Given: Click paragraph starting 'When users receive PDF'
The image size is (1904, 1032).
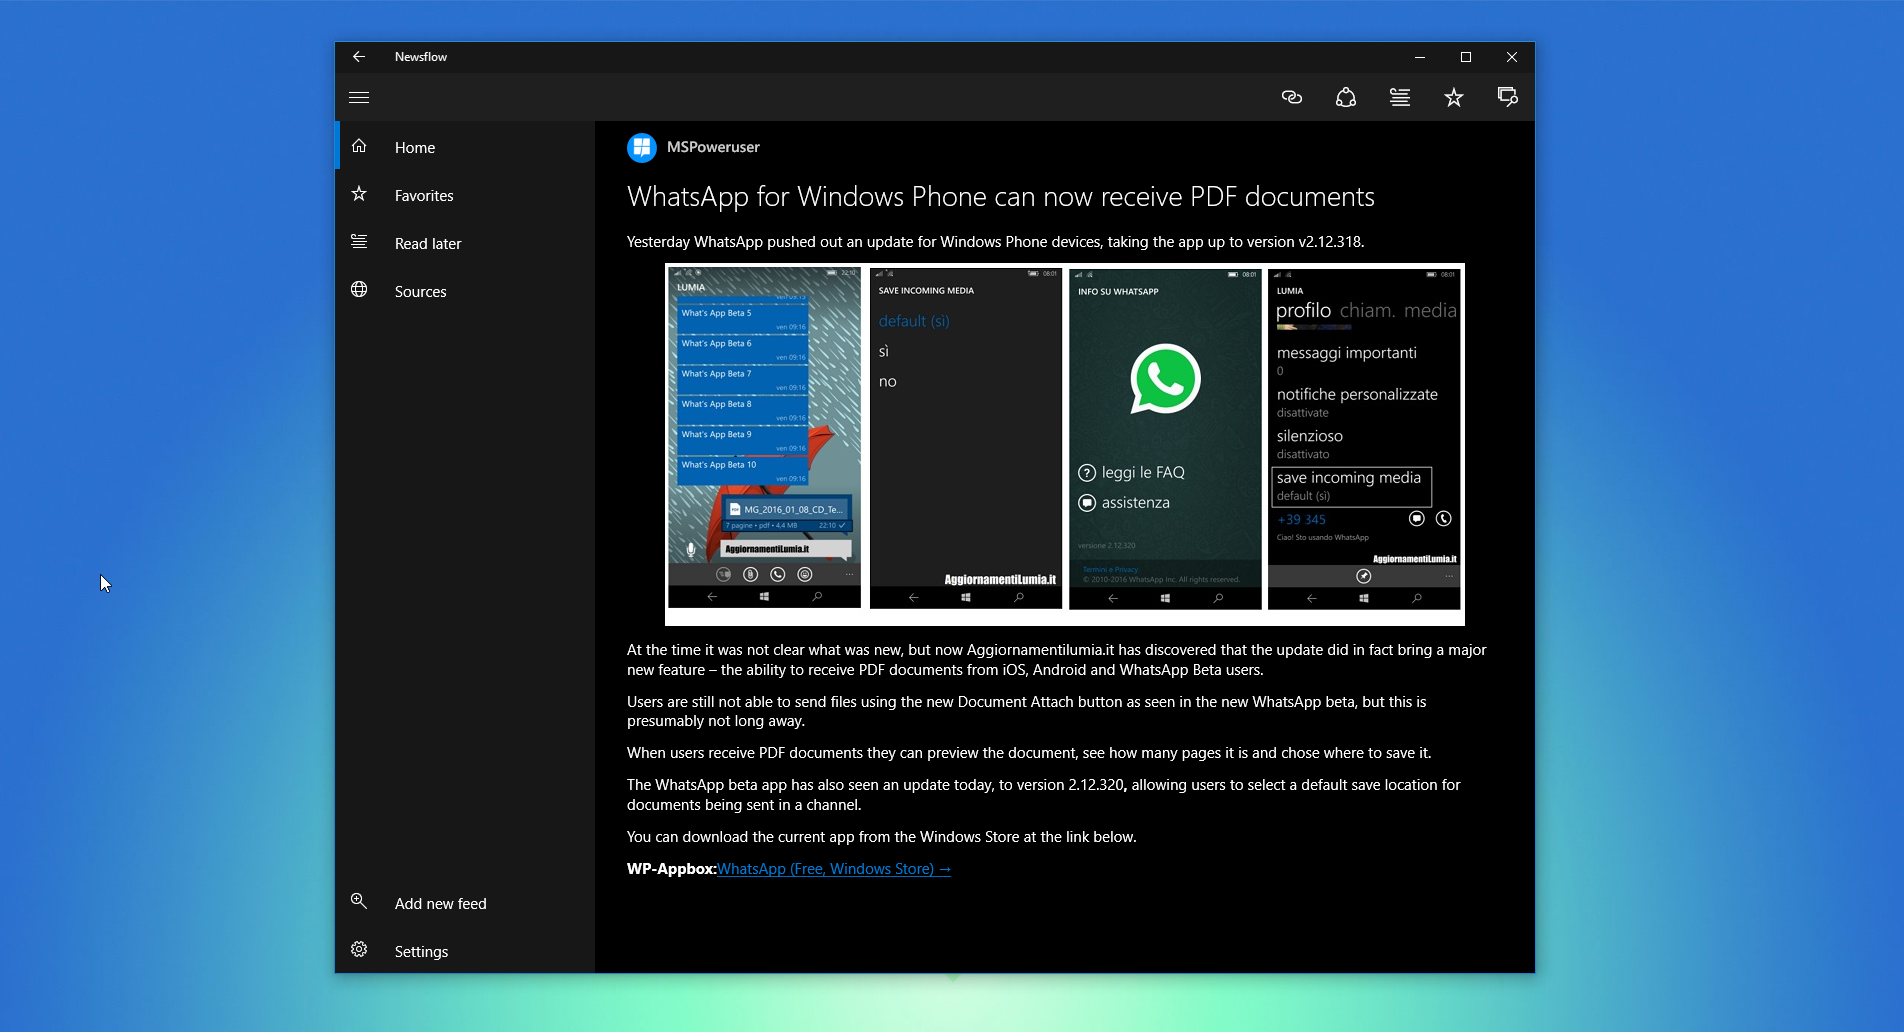Looking at the screenshot, I should (x=1029, y=753).
